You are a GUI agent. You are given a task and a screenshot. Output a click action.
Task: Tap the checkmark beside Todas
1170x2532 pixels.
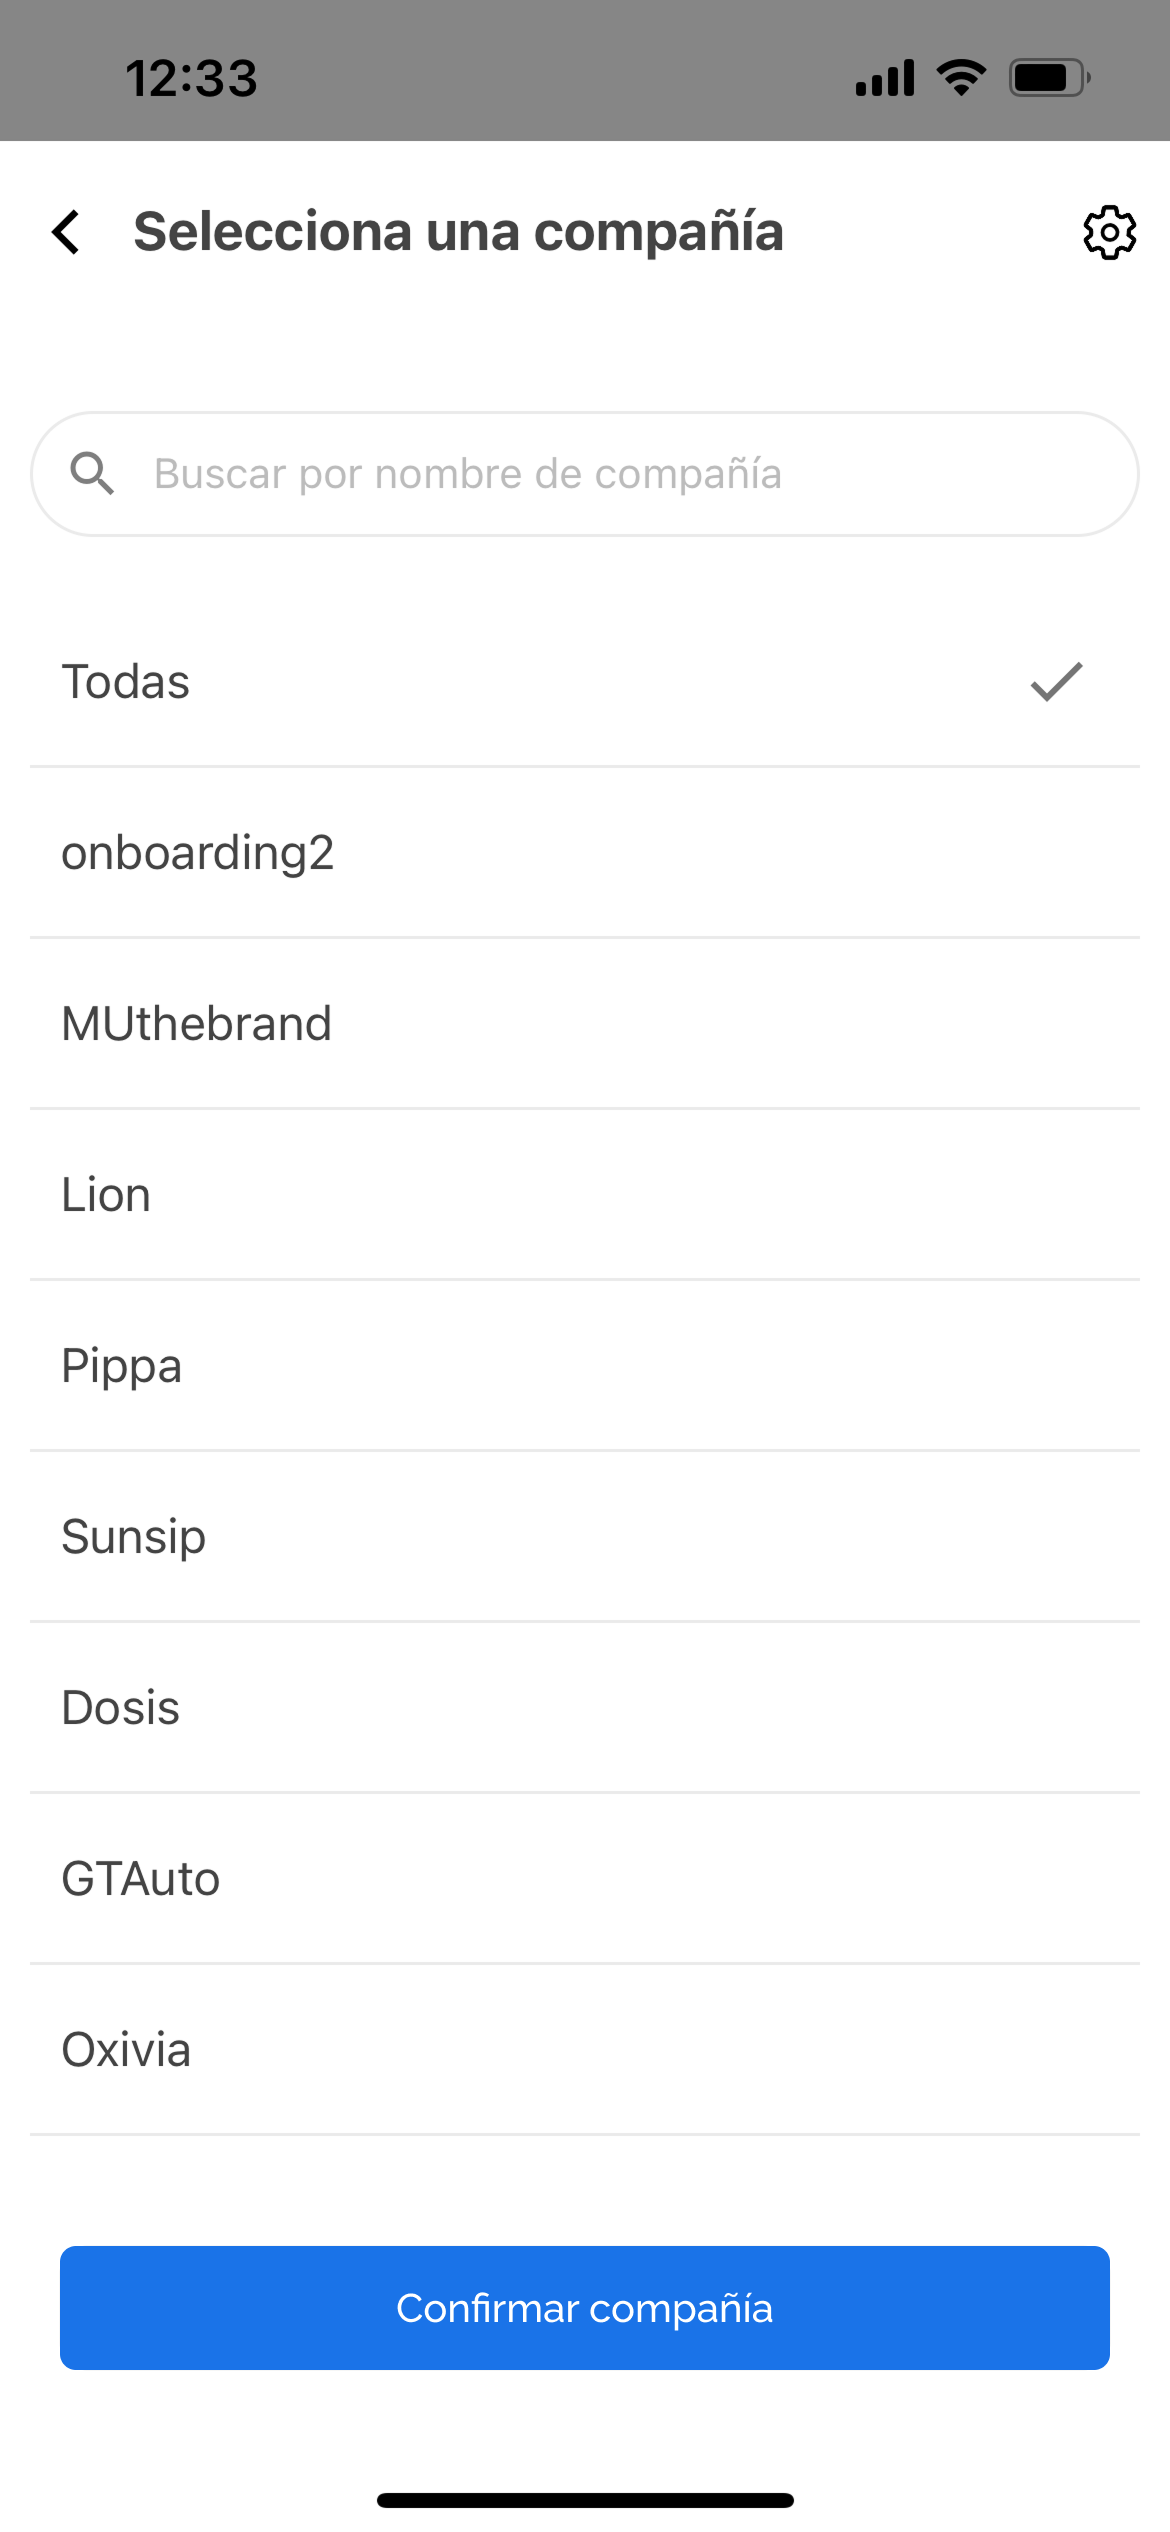pos(1056,682)
